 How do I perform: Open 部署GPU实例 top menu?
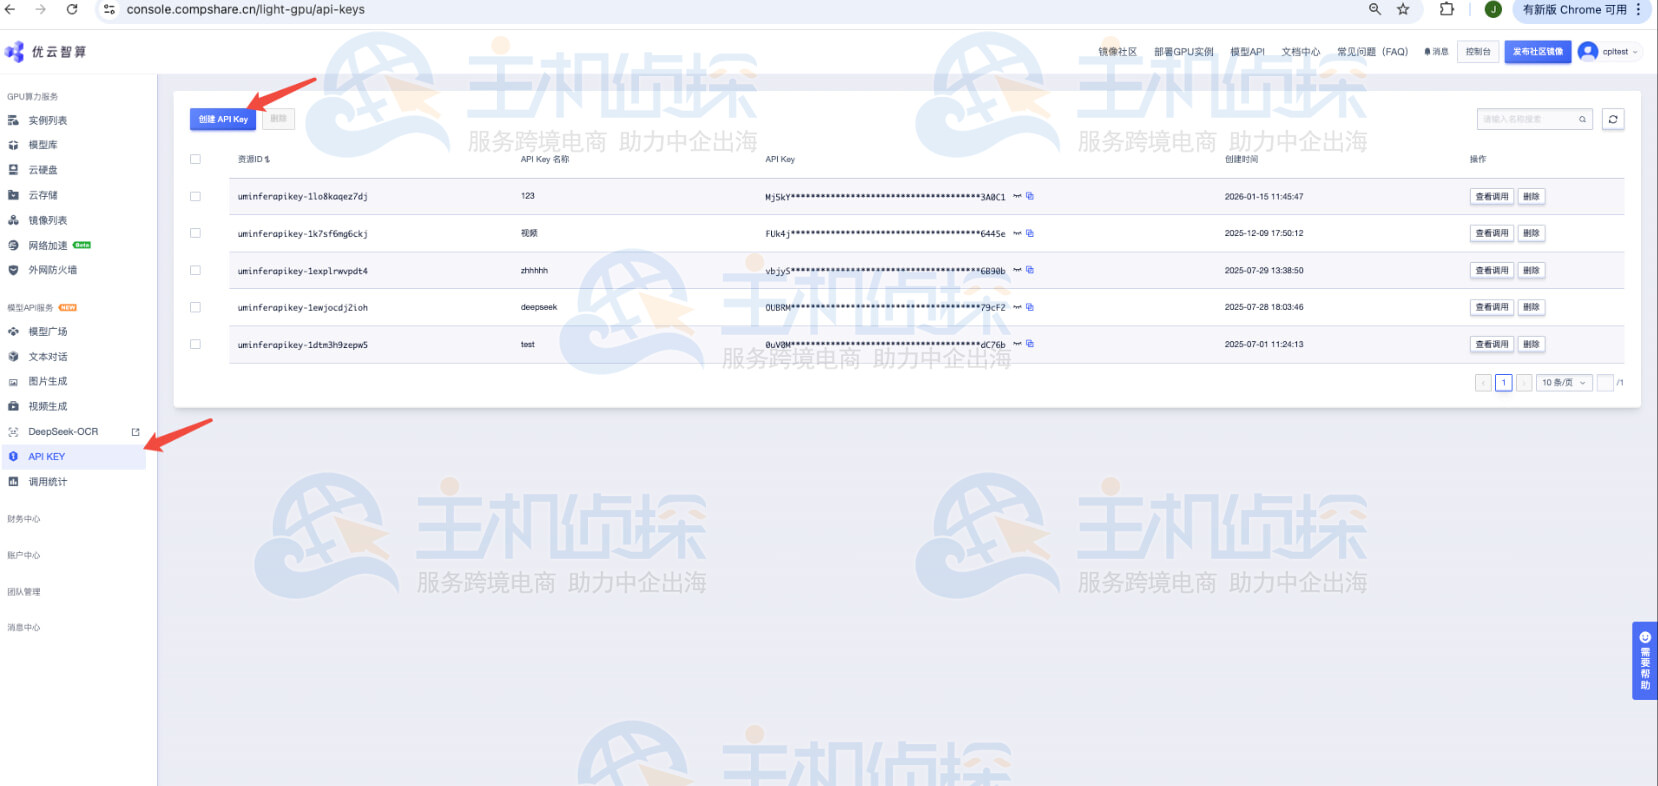[1184, 52]
